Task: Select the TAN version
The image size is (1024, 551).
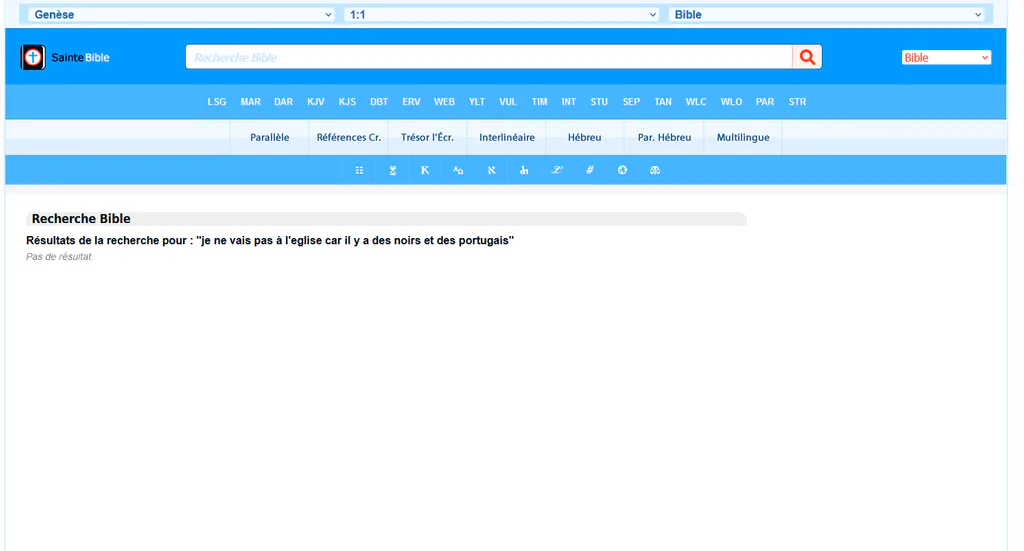Action: [663, 102]
